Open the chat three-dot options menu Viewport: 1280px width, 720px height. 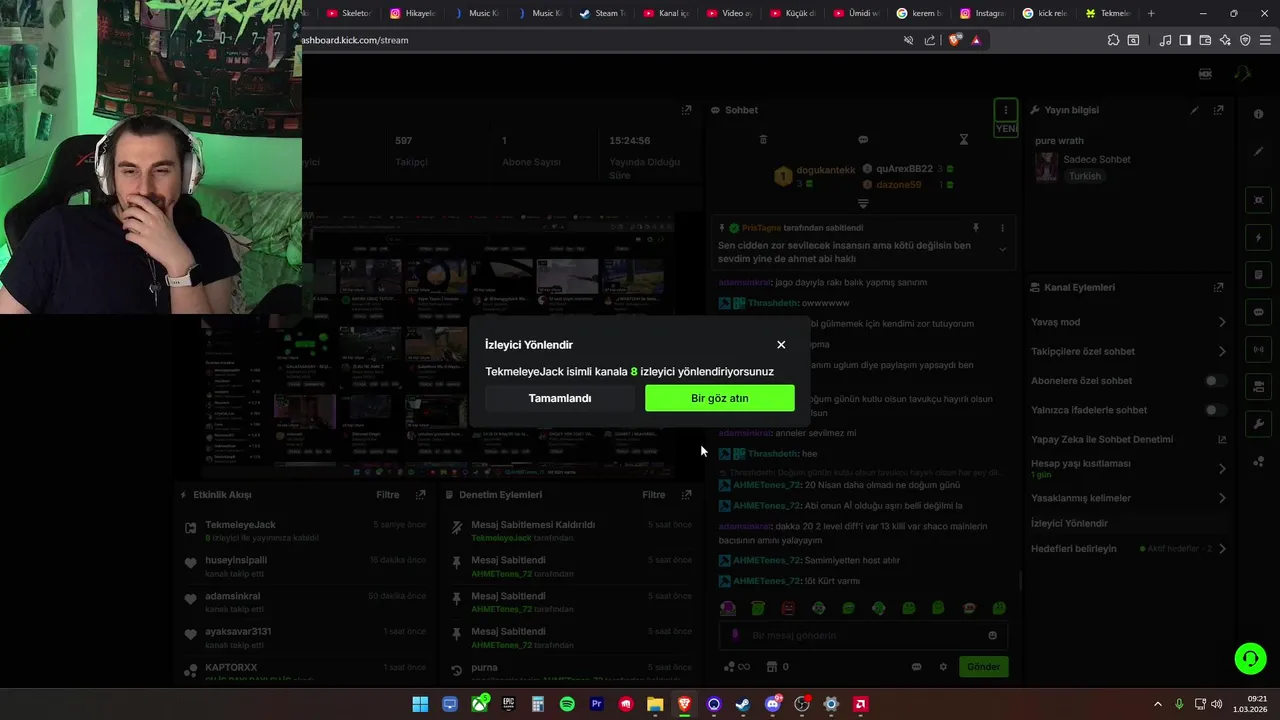click(x=1006, y=110)
